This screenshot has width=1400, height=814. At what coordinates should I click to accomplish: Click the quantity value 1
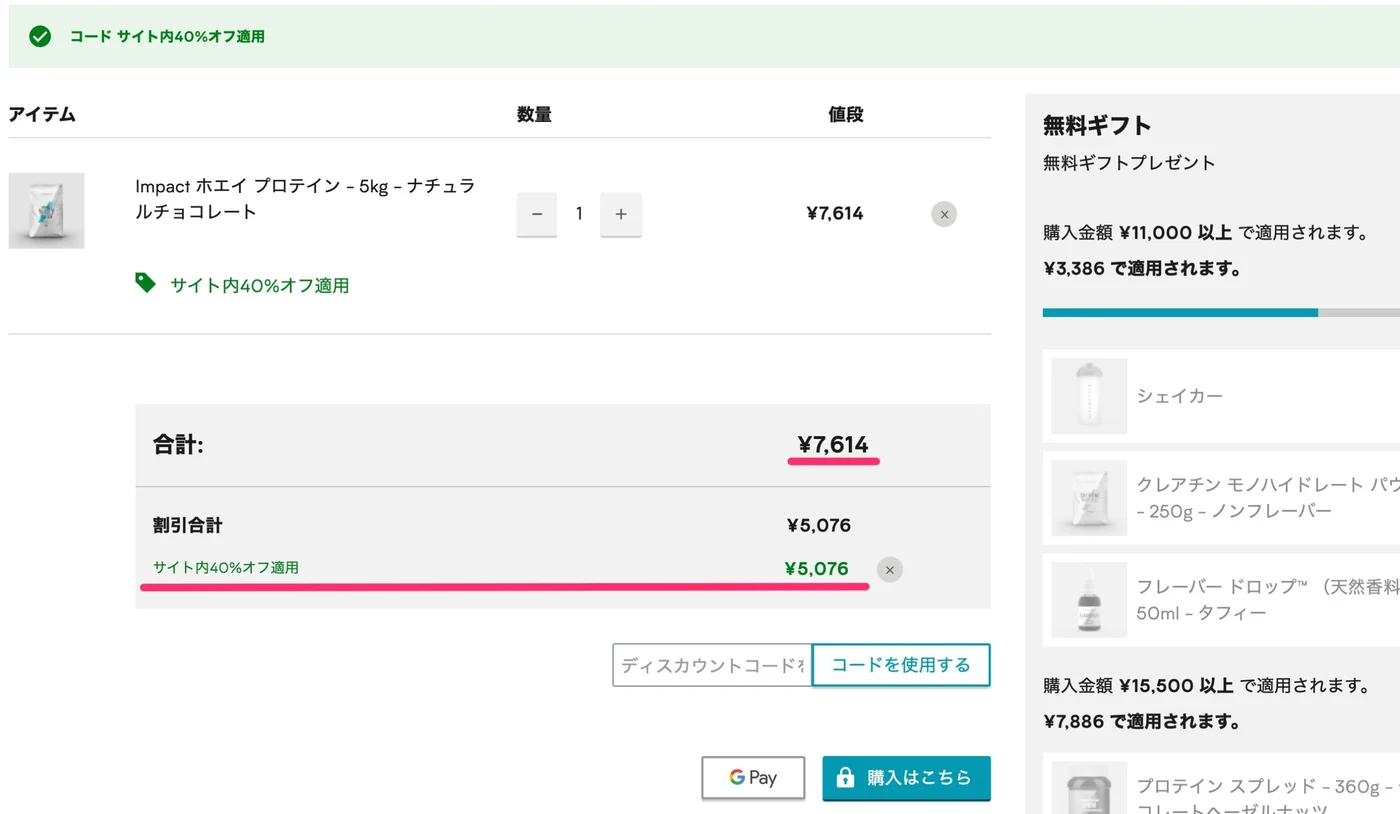coord(579,214)
